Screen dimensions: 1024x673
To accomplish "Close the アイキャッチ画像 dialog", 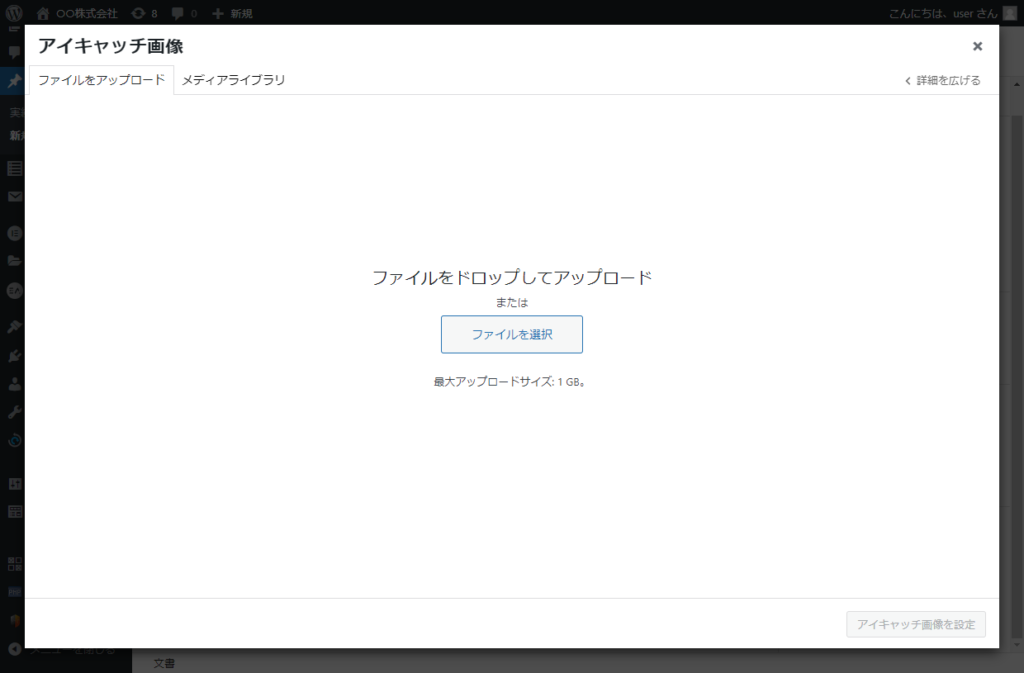I will click(977, 46).
